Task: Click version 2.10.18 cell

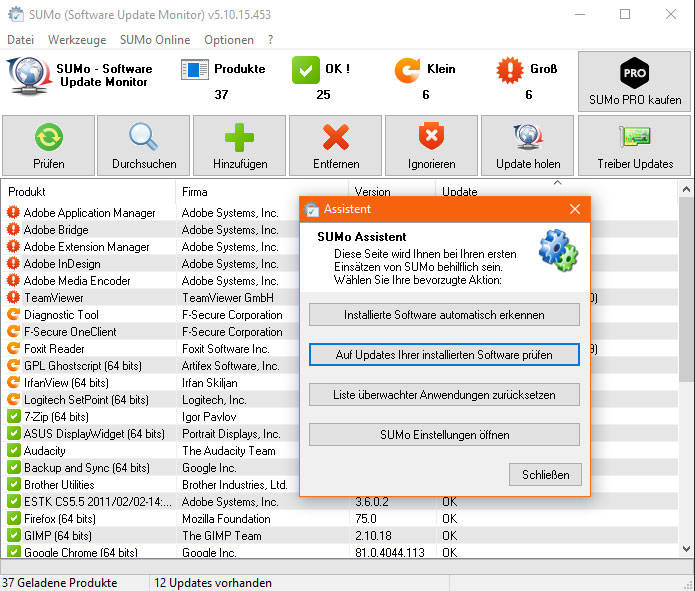Action: pyautogui.click(x=373, y=536)
